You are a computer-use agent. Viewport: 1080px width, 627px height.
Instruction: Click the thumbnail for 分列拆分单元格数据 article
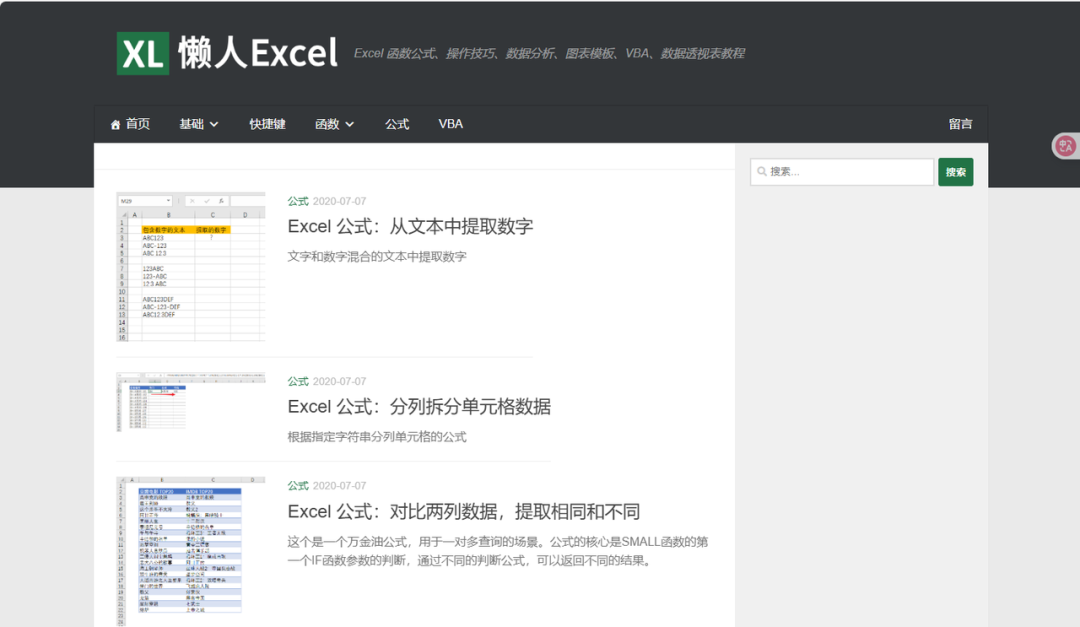click(x=190, y=401)
